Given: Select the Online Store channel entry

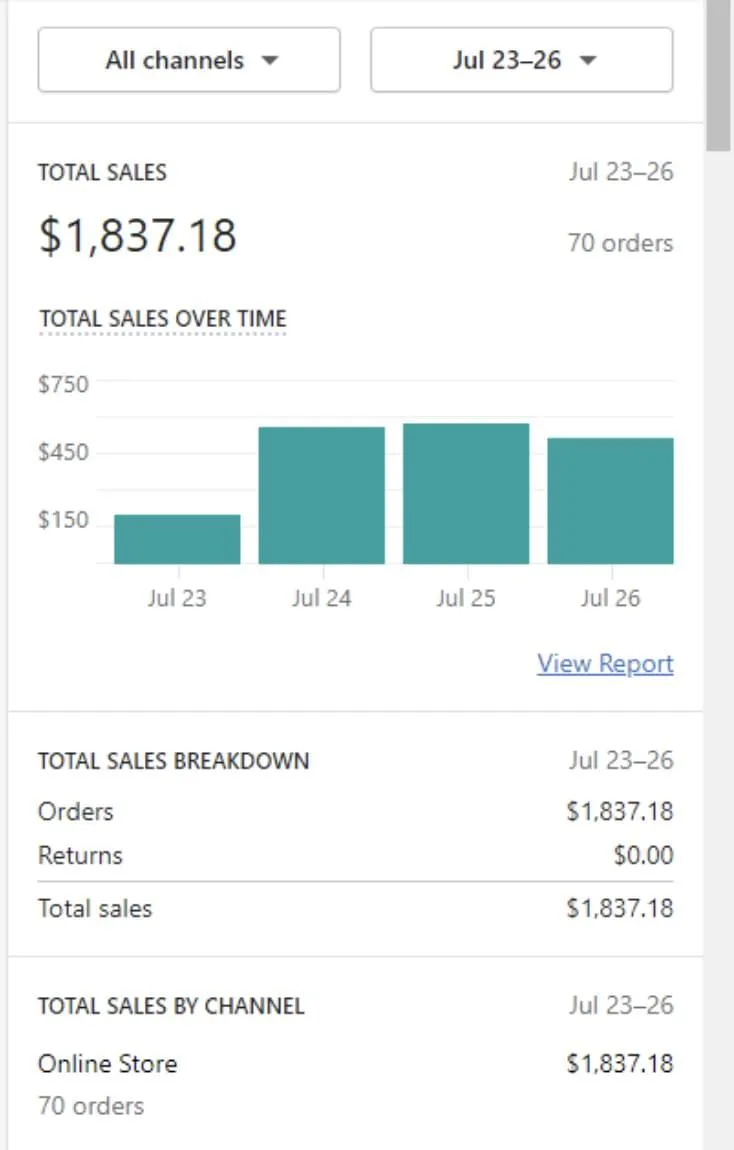Looking at the screenshot, I should 107,1063.
